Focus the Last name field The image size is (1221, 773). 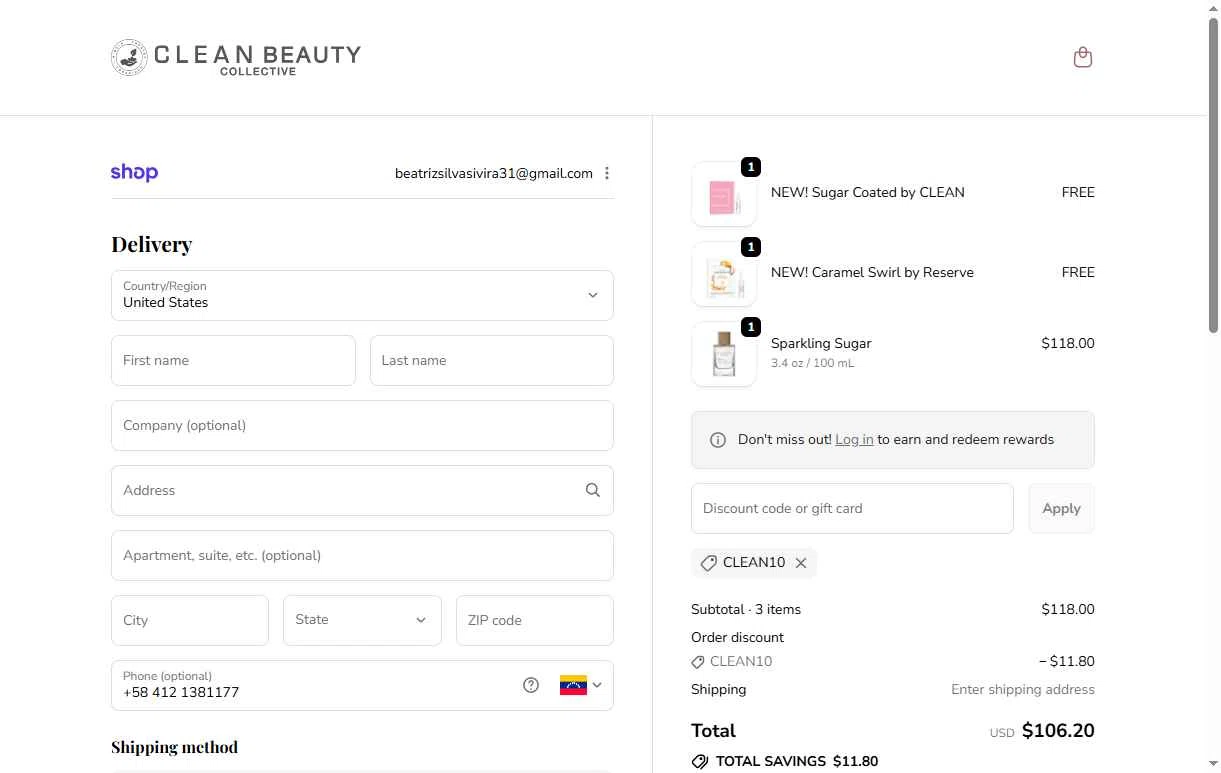click(492, 360)
